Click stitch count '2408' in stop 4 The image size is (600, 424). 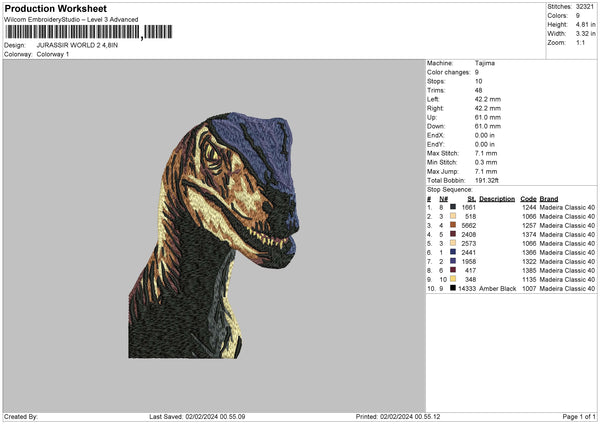tap(469, 235)
